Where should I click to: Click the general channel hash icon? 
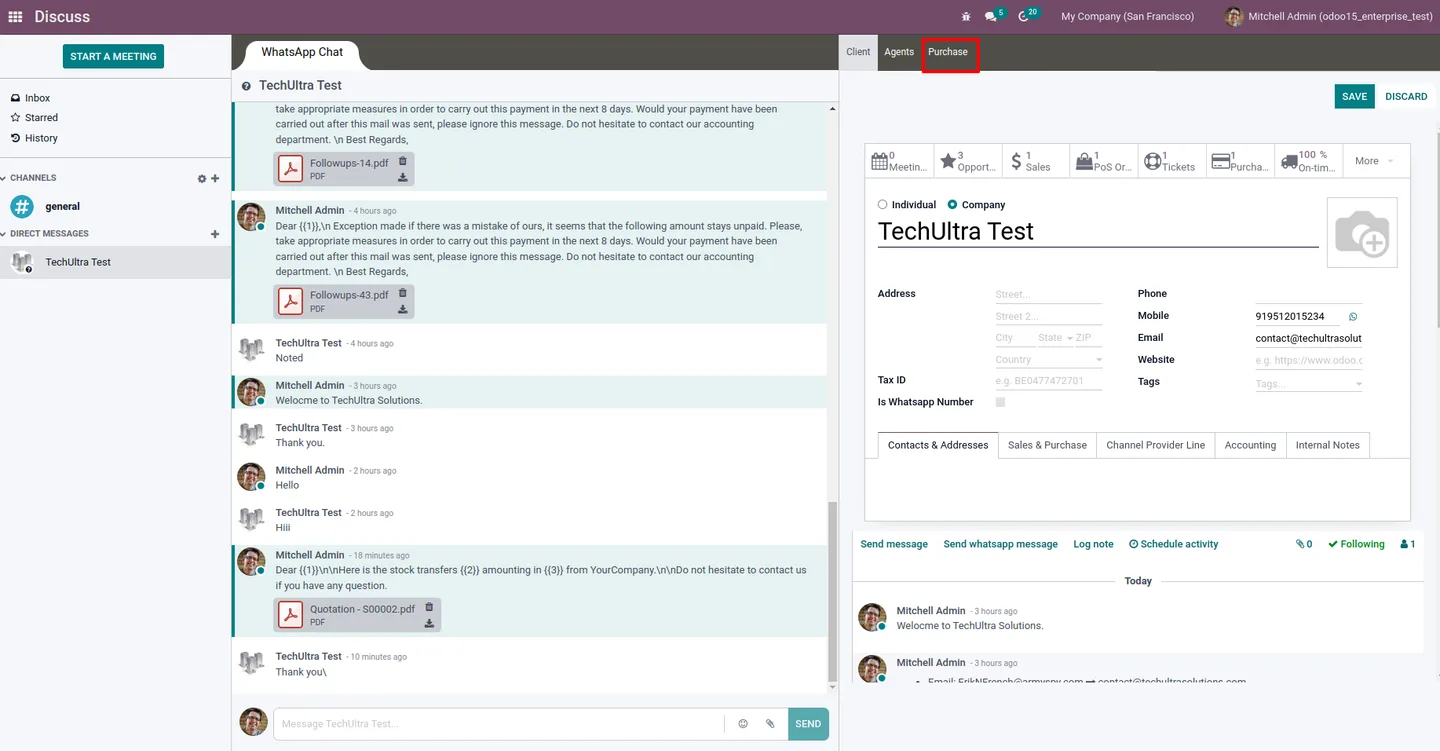tap(22, 207)
